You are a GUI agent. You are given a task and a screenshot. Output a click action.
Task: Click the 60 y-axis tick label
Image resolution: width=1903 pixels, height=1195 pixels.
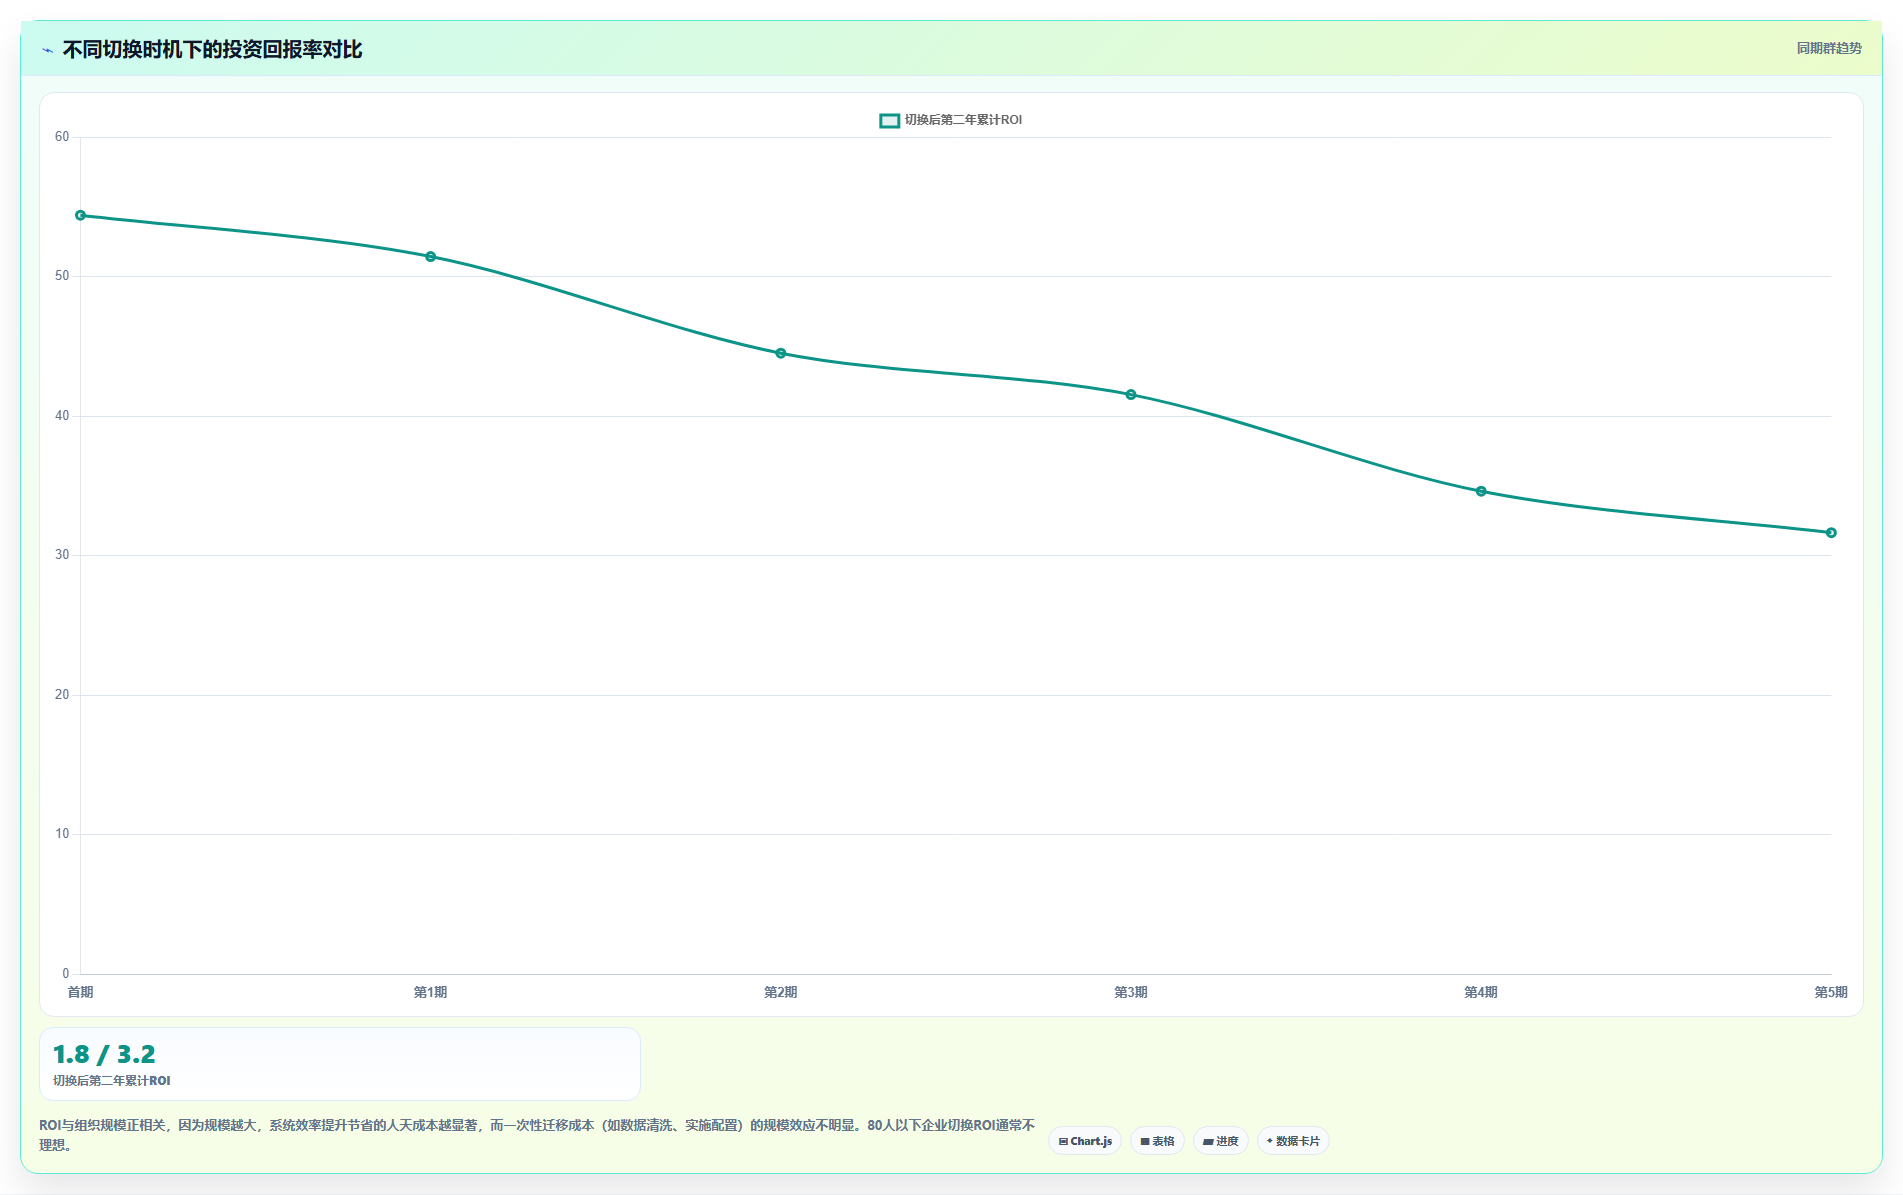coord(62,137)
